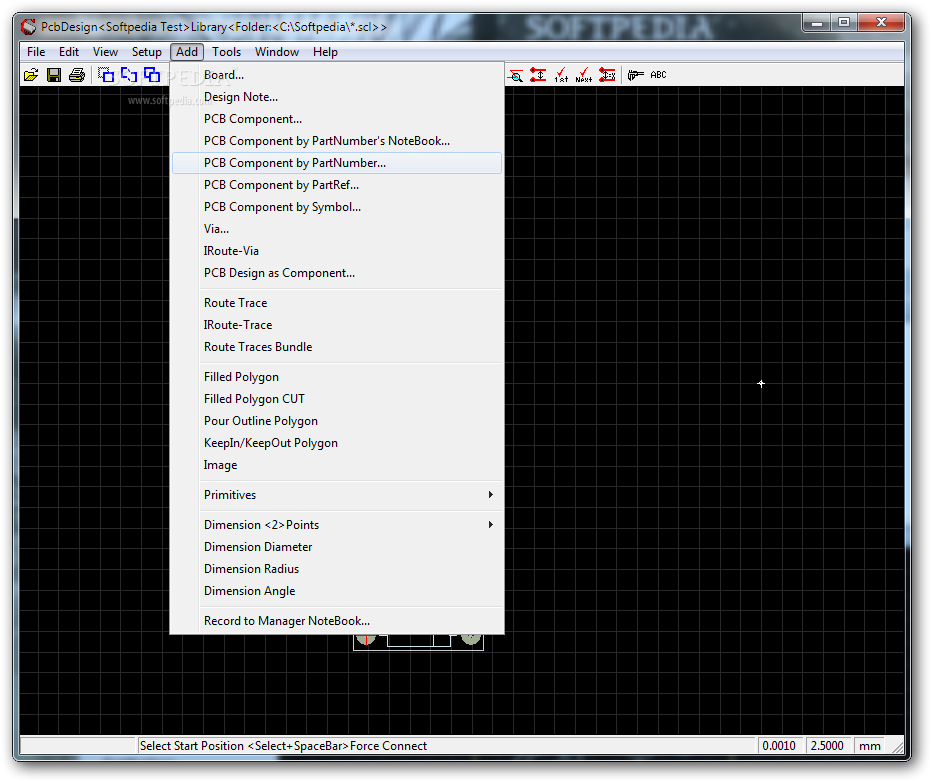Close the open Add menu
Screen dimensions: 932x782
tap(187, 52)
